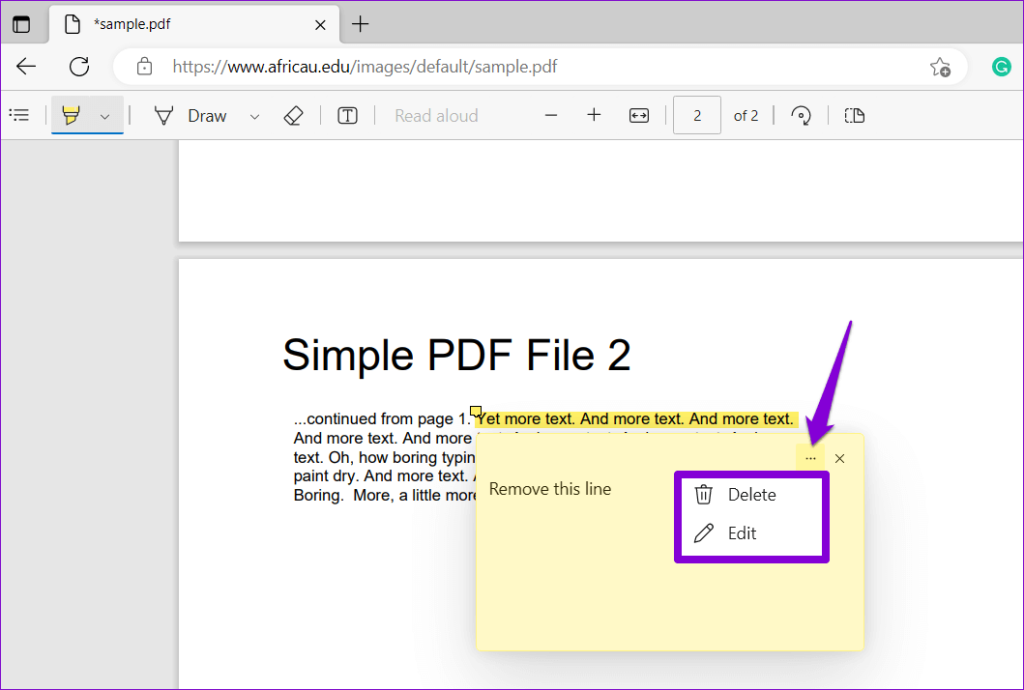Viewport: 1024px width, 690px height.
Task: Rotate the PDF page
Action: click(800, 115)
